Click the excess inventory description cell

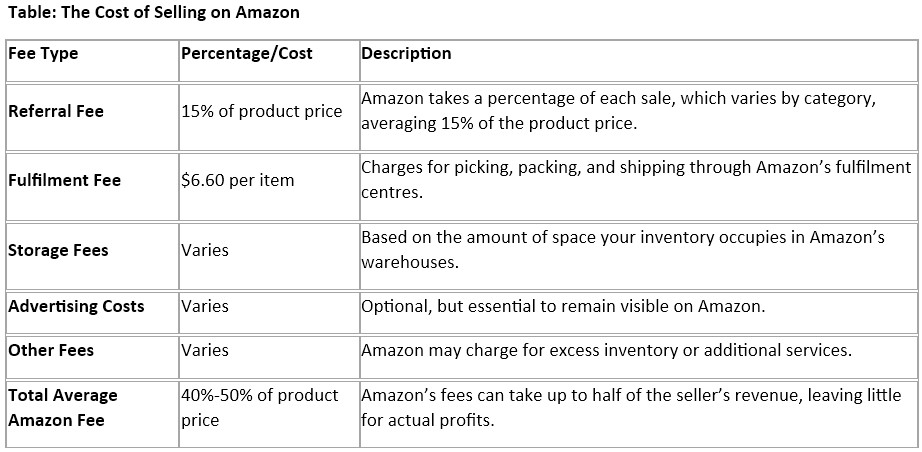pyautogui.click(x=606, y=350)
